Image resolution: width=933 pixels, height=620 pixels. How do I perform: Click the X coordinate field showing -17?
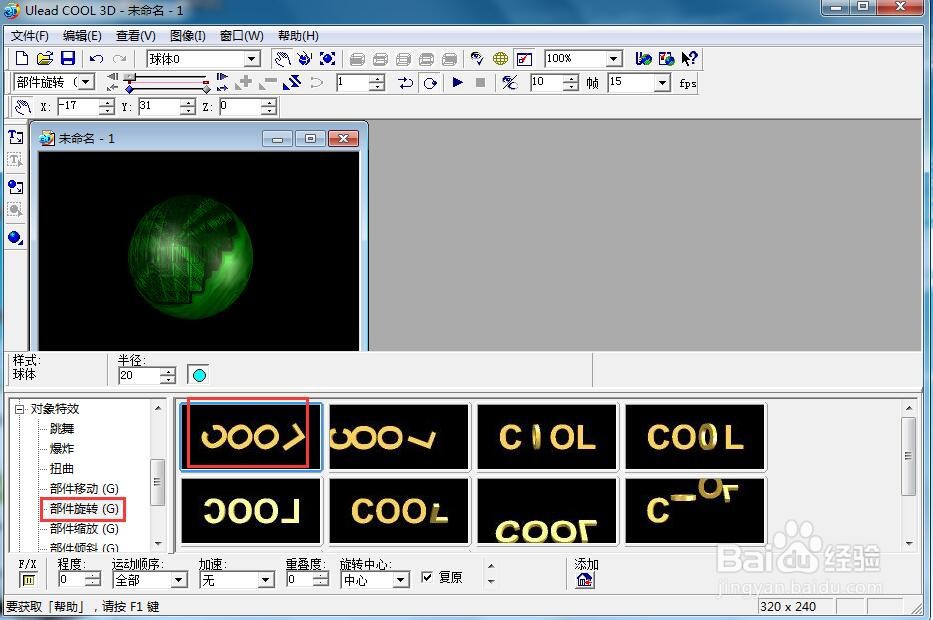tap(78, 107)
